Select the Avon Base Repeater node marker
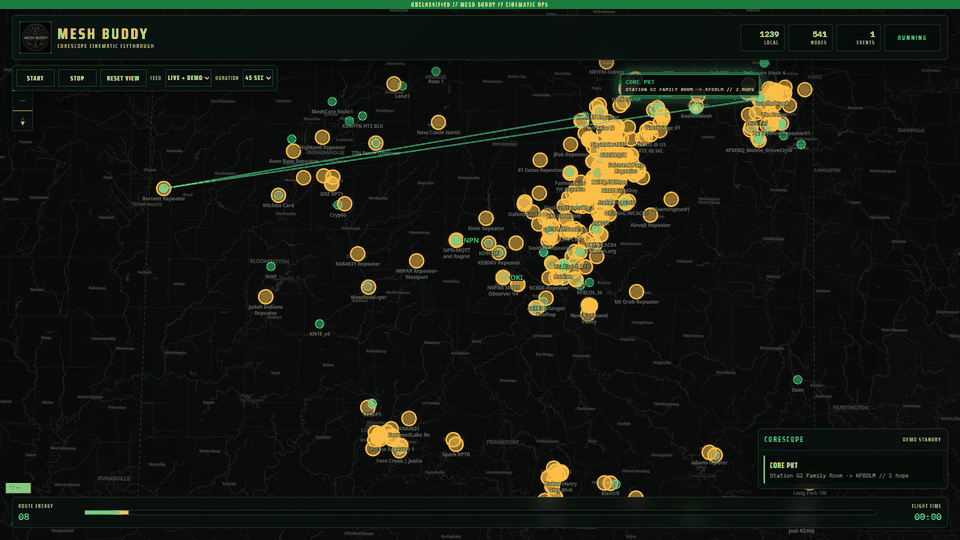960x540 pixels. click(x=293, y=151)
